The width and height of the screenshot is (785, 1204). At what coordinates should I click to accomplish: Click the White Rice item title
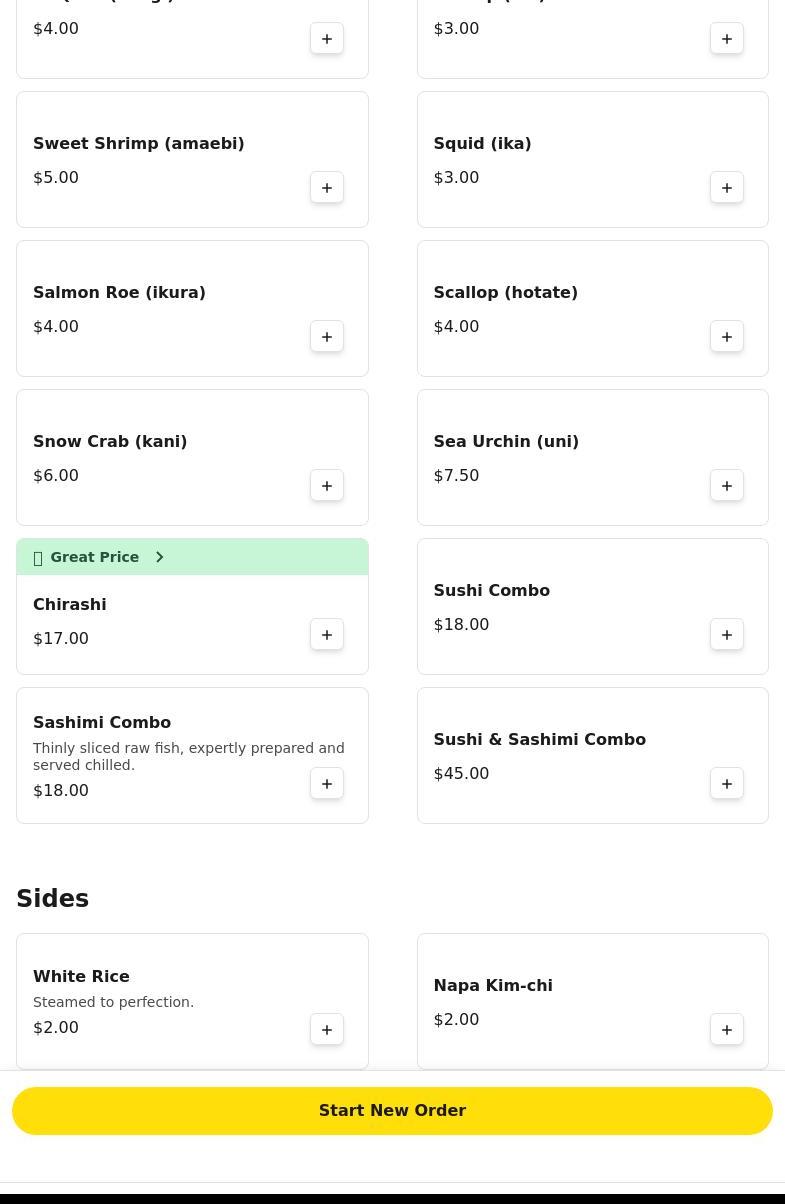81,976
